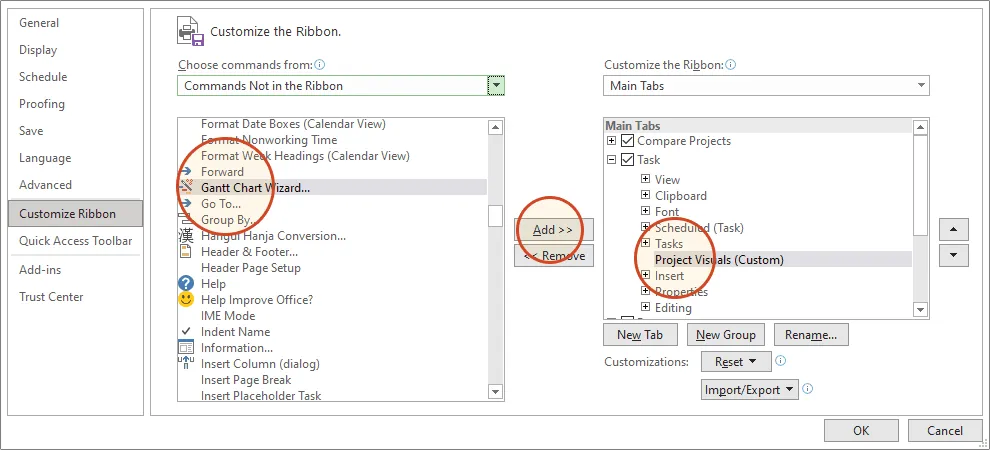The image size is (990, 450).
Task: Click the Go To arrow icon
Action: 186,204
